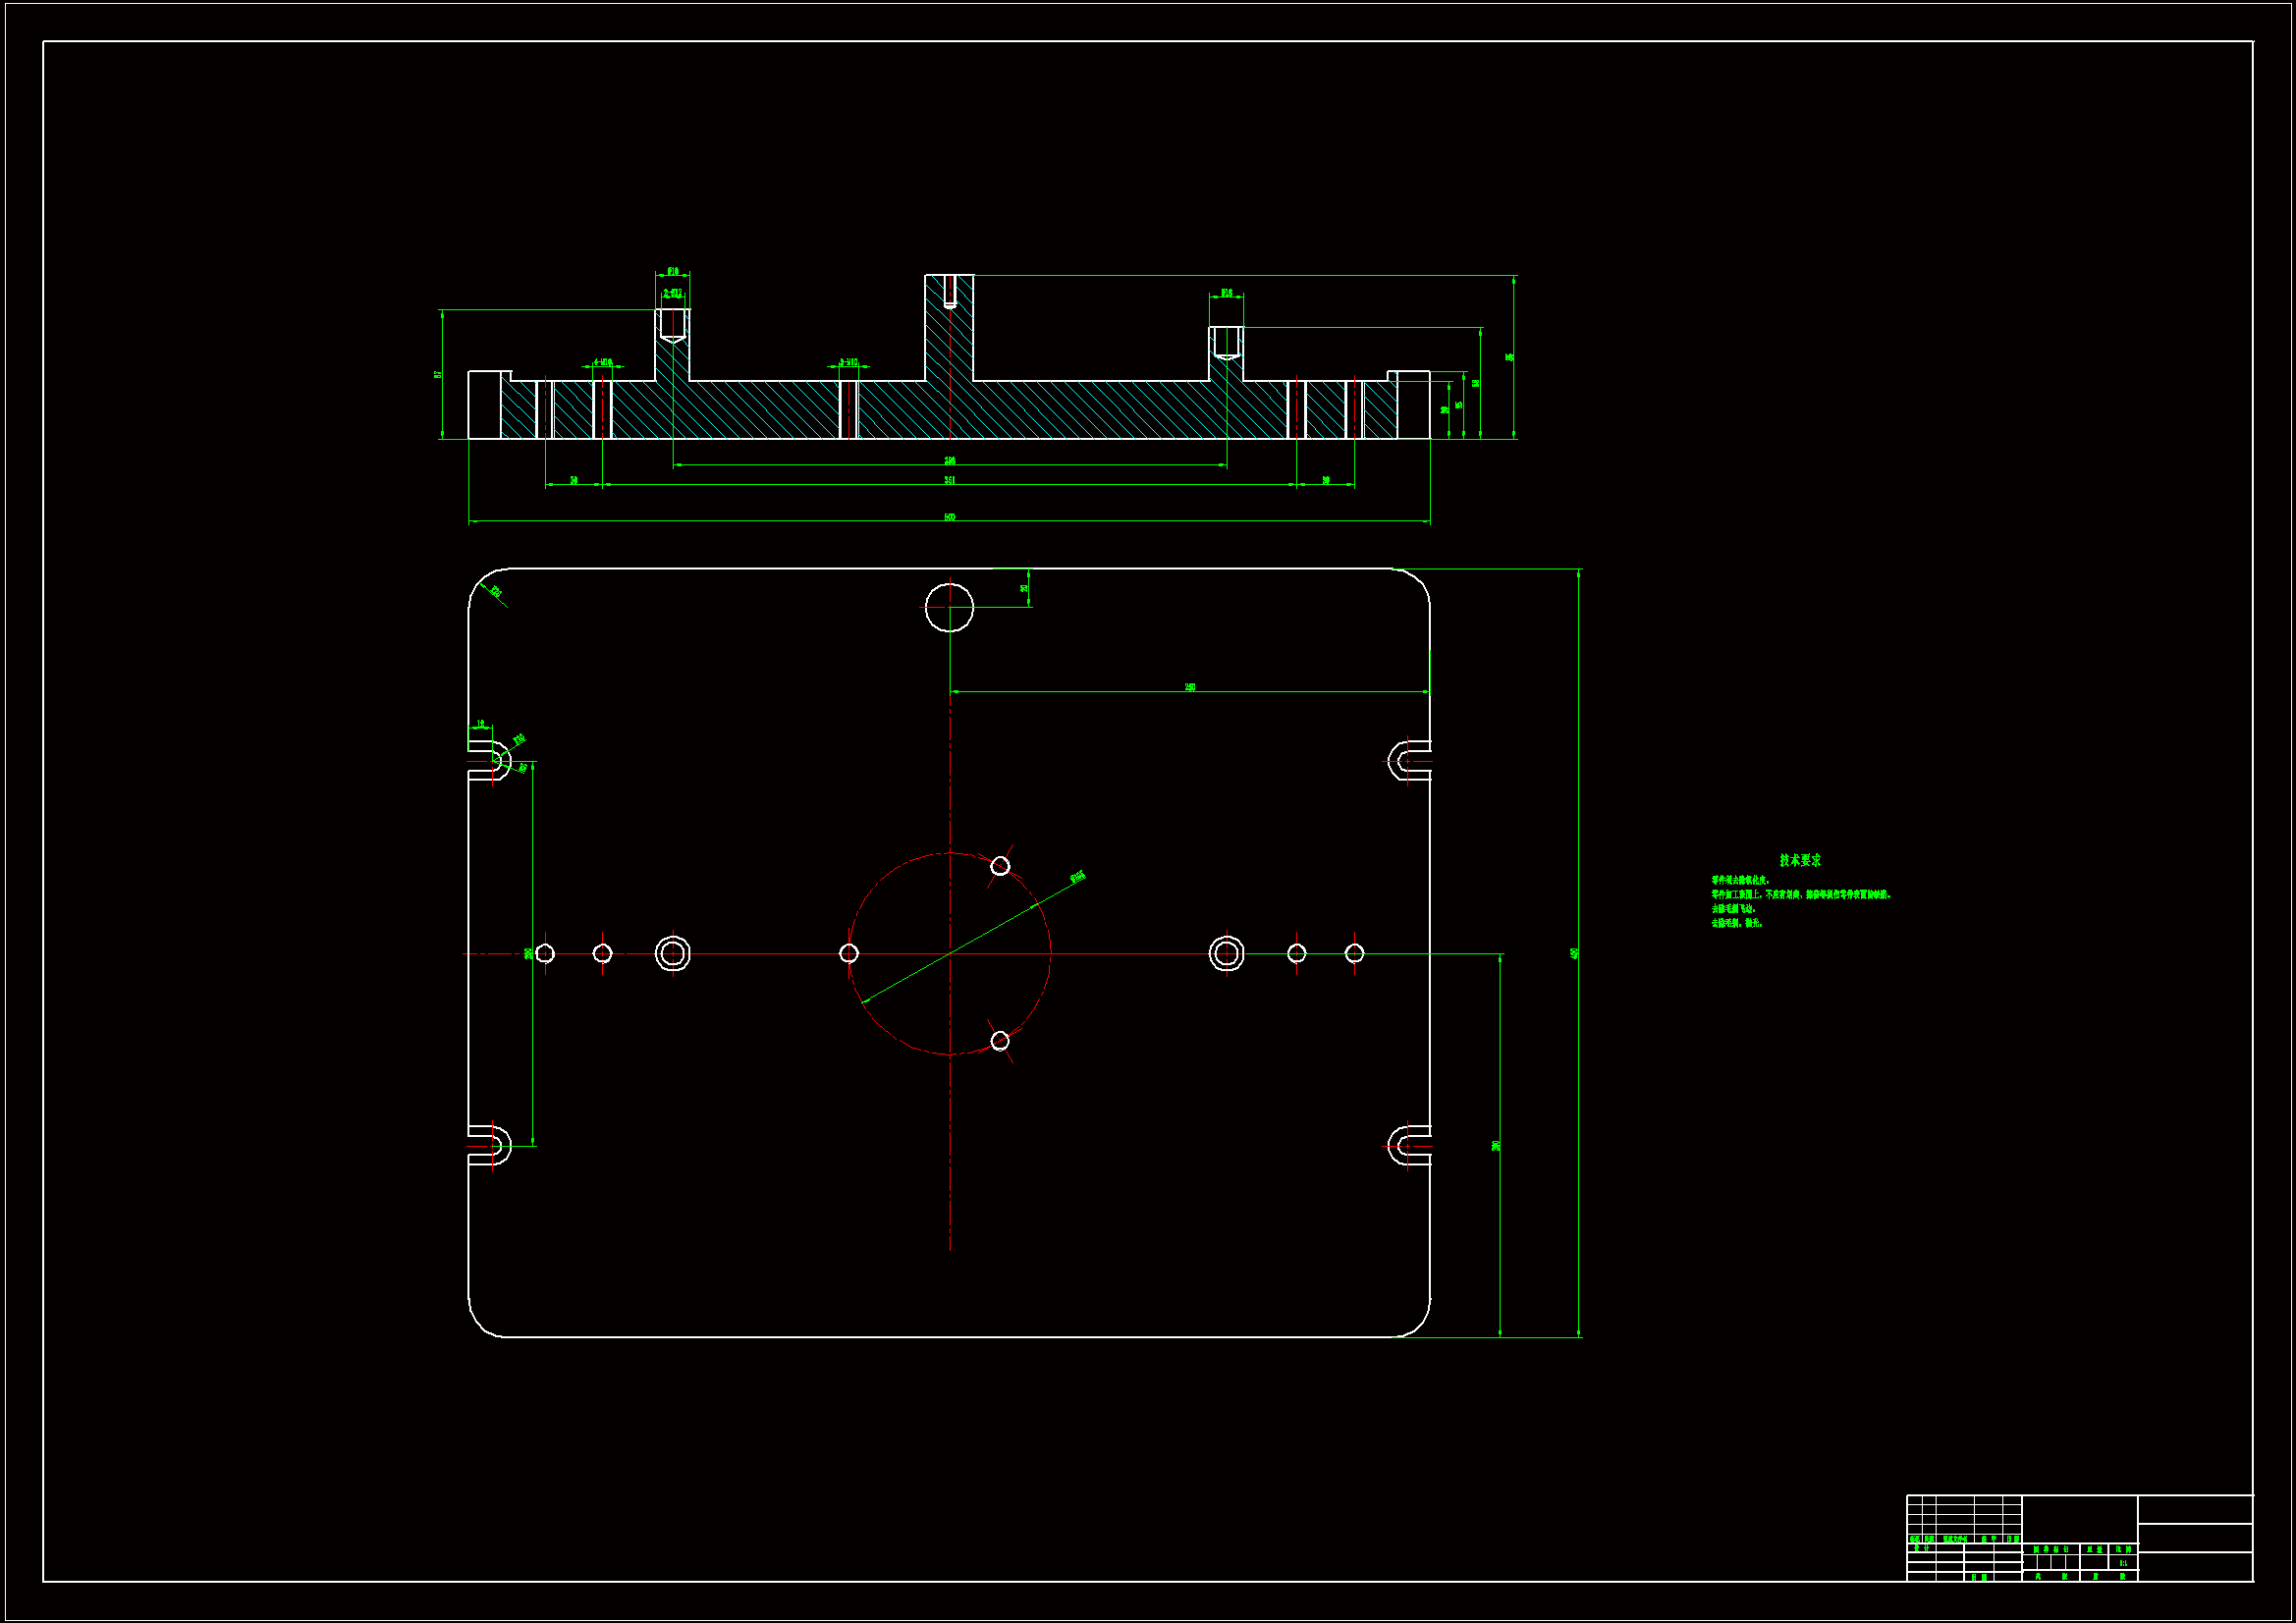Click the right double-ring counterbore hole
The height and width of the screenshot is (1623, 2296).
point(1226,953)
